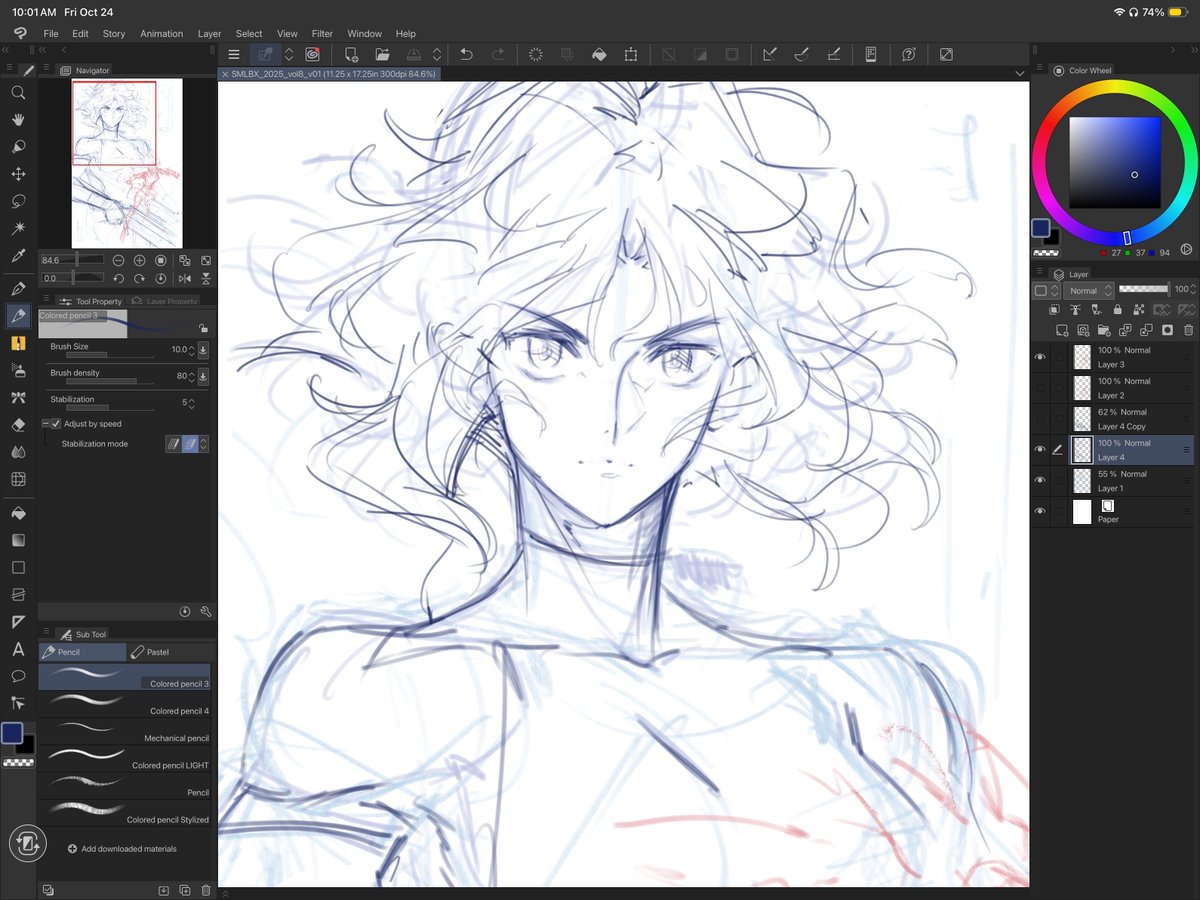Open the Normal blending mode dropdown
This screenshot has width=1200, height=900.
tap(1091, 290)
